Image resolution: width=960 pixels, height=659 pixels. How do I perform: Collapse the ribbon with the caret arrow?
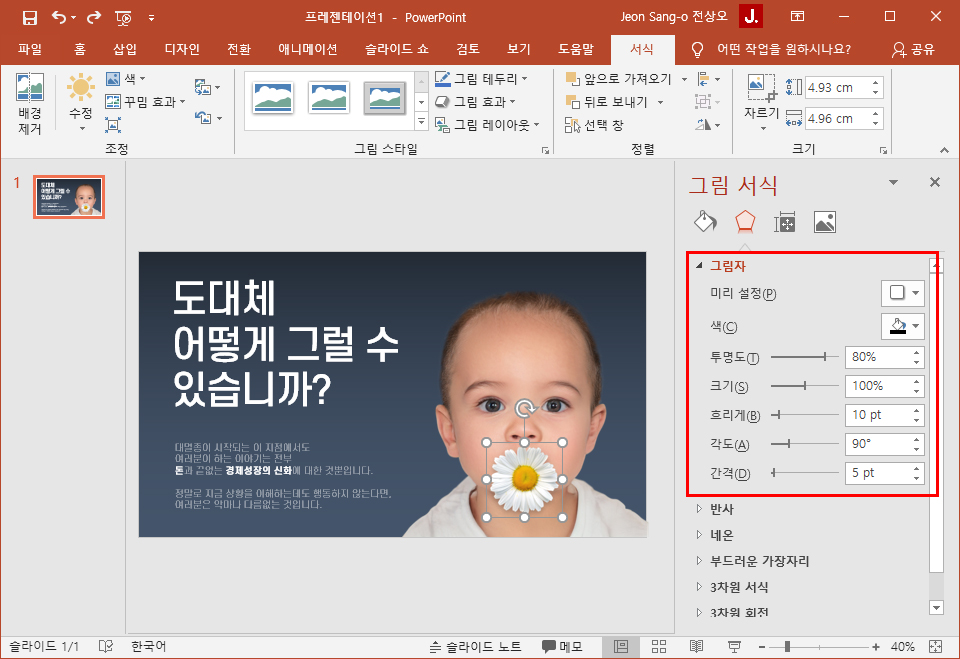(x=944, y=150)
